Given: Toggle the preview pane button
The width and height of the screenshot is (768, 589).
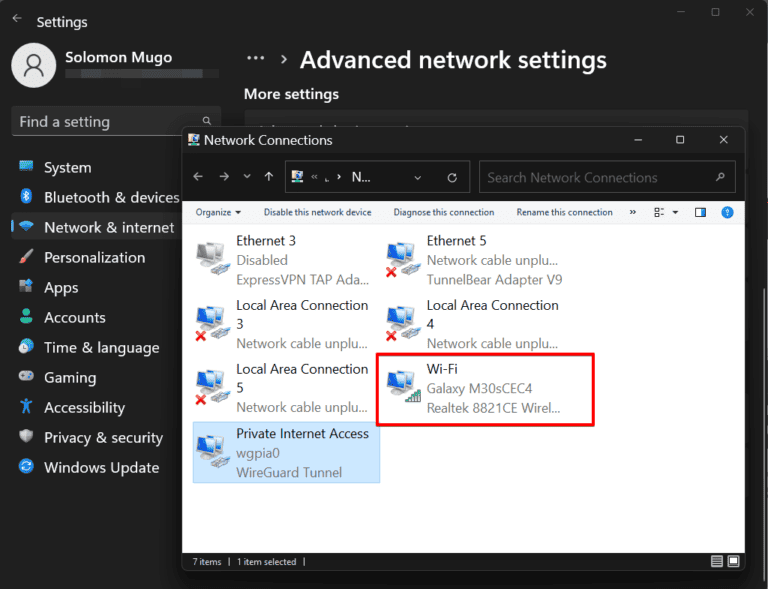Looking at the screenshot, I should tap(700, 212).
